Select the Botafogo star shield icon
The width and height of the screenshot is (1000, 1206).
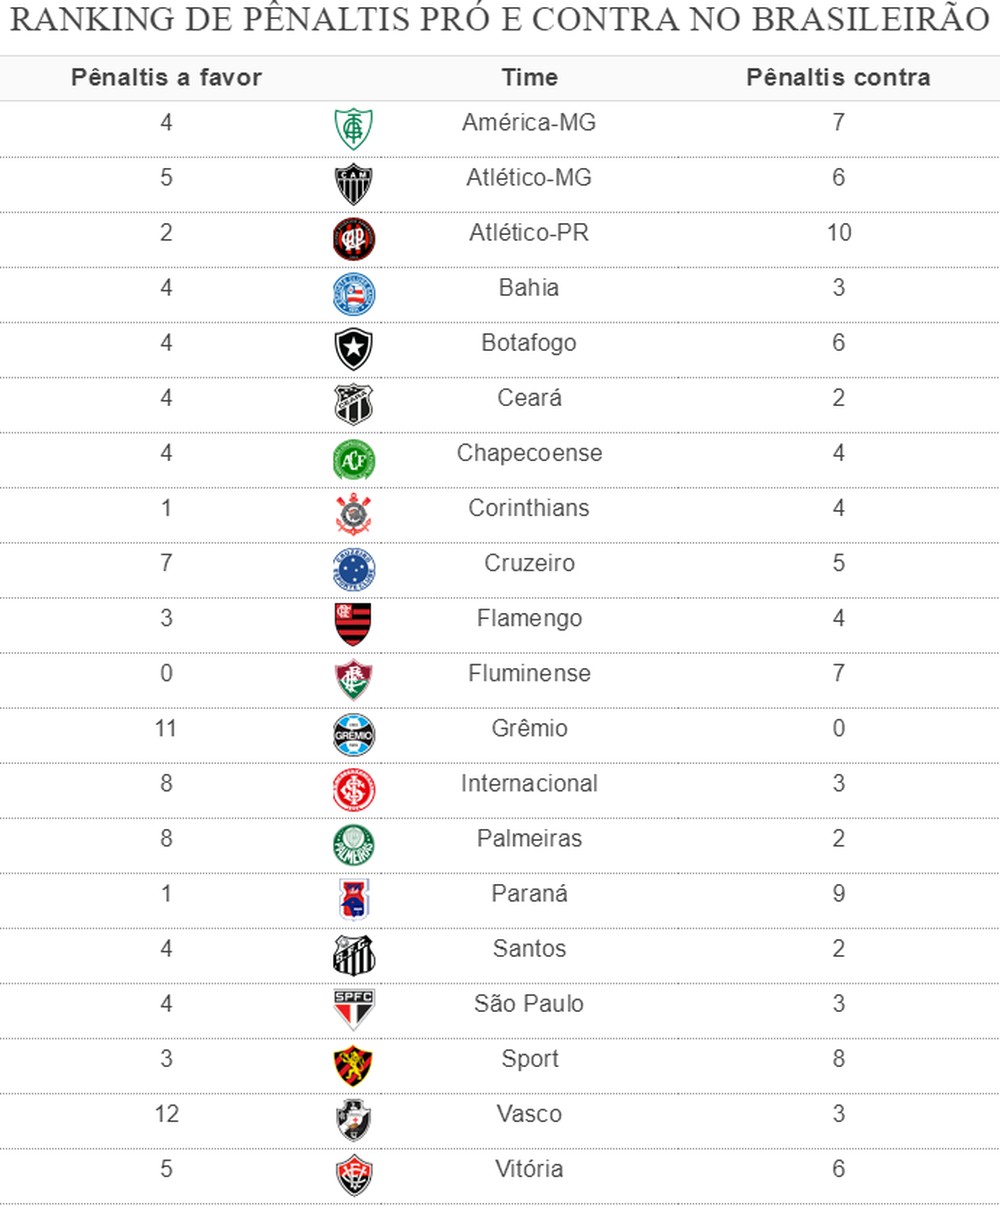click(x=353, y=350)
